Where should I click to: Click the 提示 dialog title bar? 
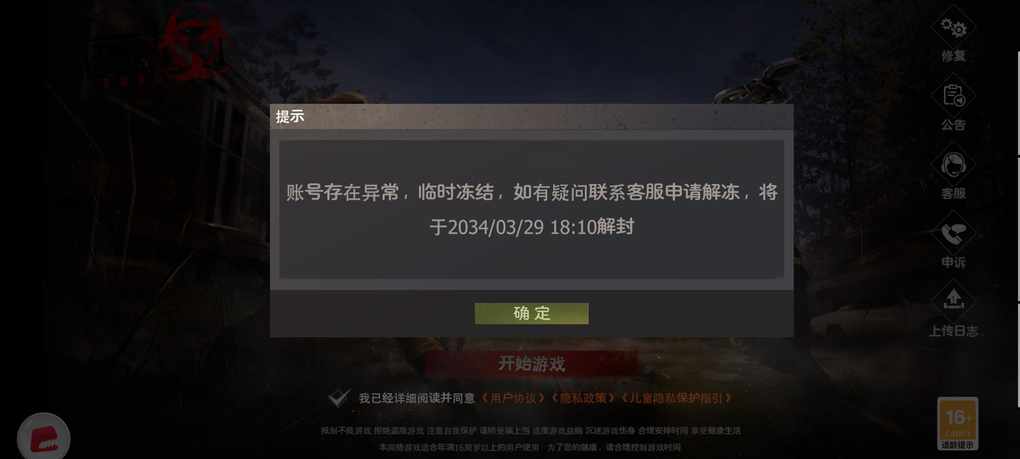coord(531,117)
